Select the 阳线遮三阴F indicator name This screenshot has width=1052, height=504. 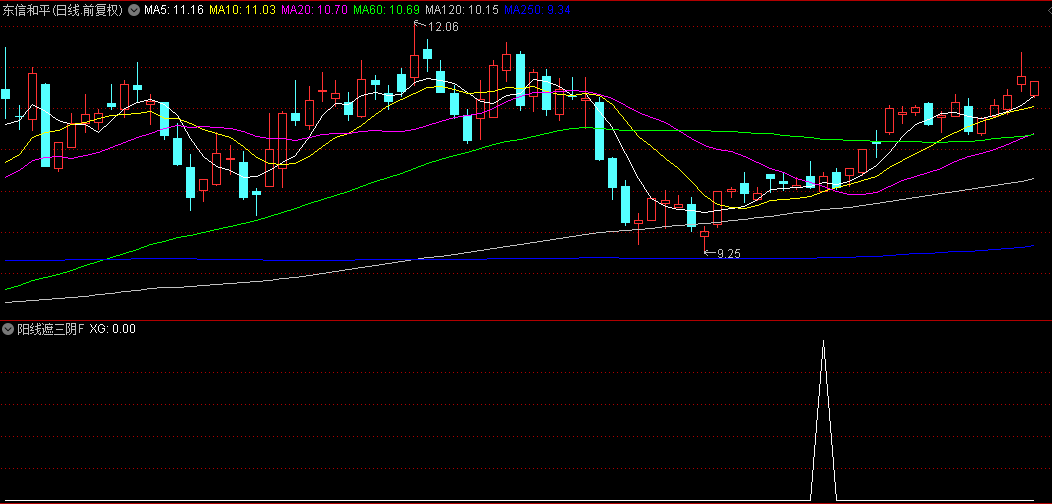pyautogui.click(x=51, y=330)
